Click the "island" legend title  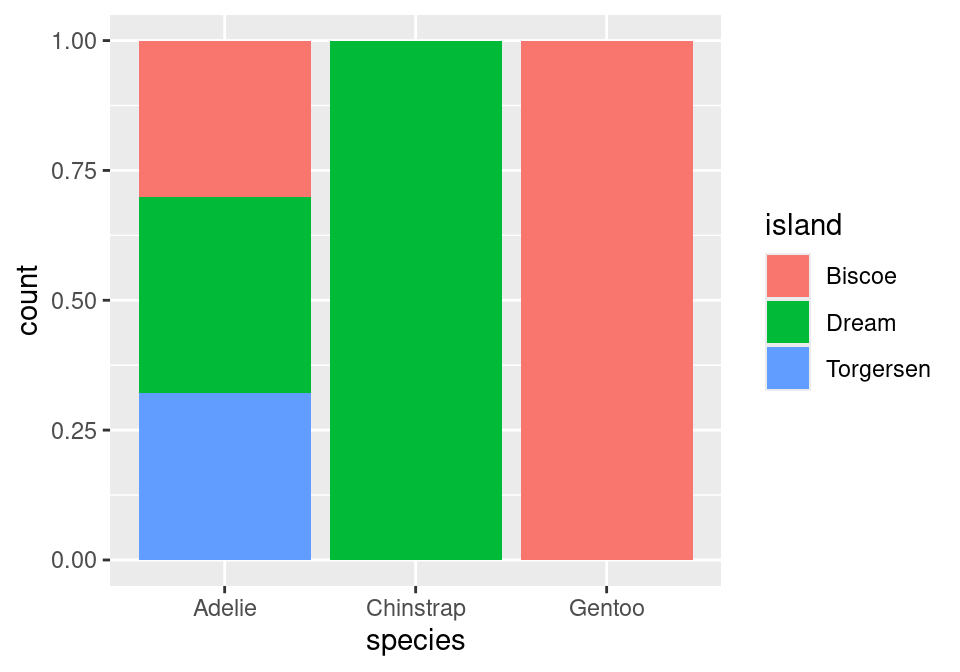click(x=804, y=226)
